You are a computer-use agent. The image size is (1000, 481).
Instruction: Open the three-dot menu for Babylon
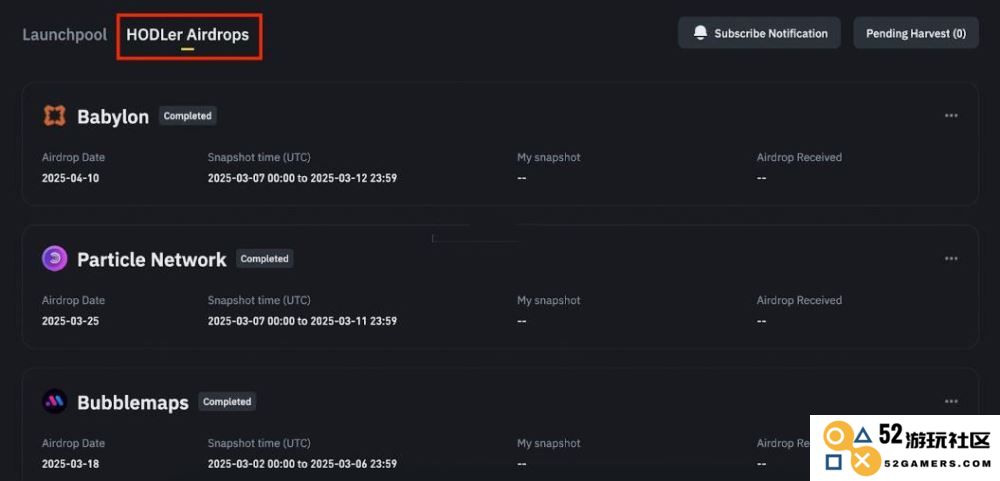pyautogui.click(x=951, y=116)
